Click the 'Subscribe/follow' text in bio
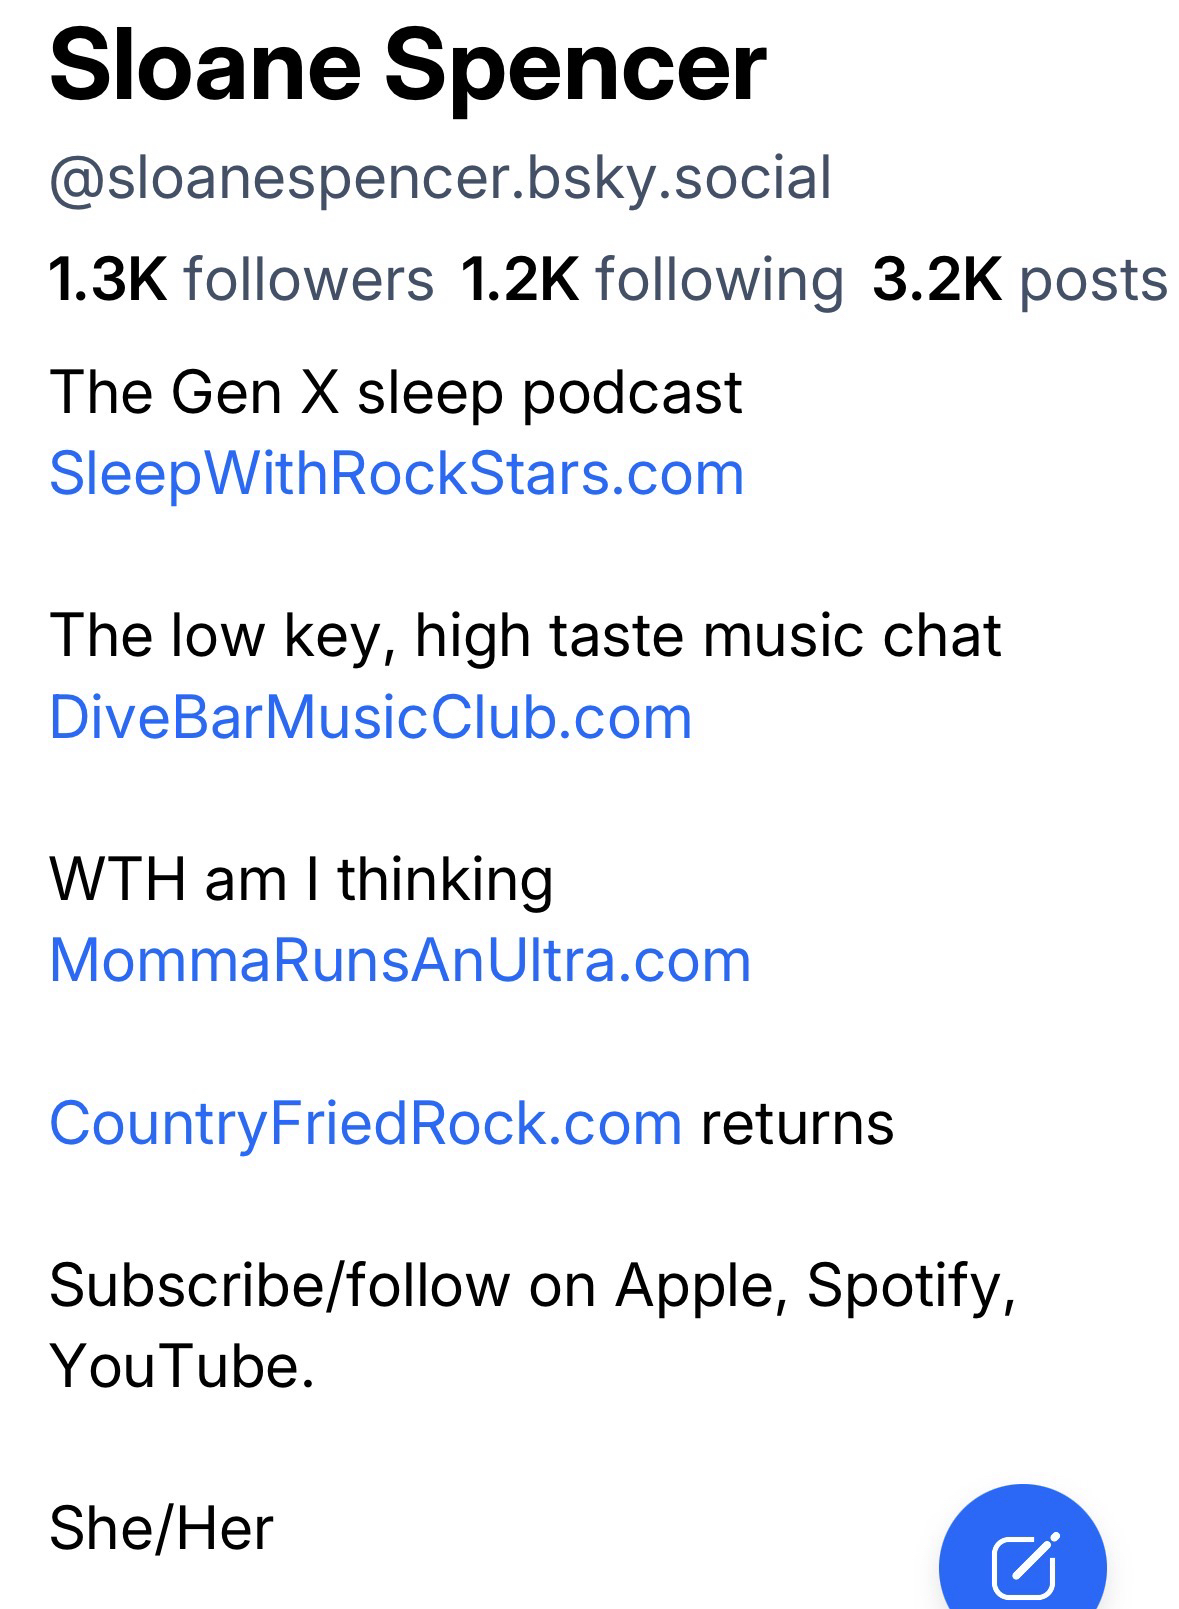Image resolution: width=1179 pixels, height=1609 pixels. pyautogui.click(x=279, y=1285)
